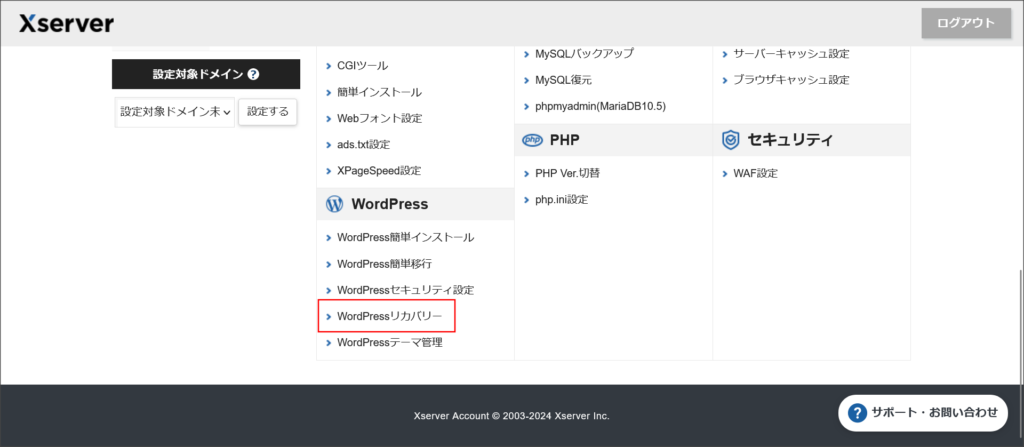
Task: Open WordPress簡単移行 link
Action: [x=384, y=264]
